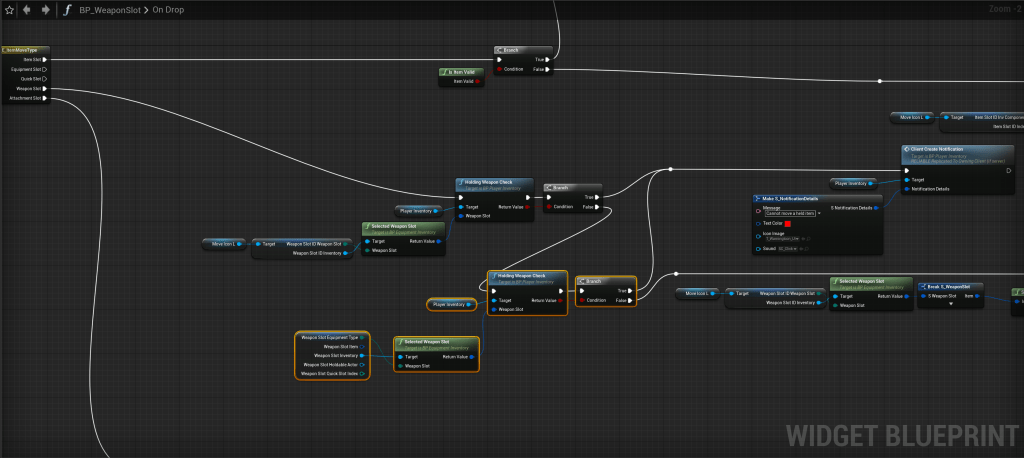Click the function icon beside BP_WeaponSlot
This screenshot has height=458, width=1024.
[67, 9]
